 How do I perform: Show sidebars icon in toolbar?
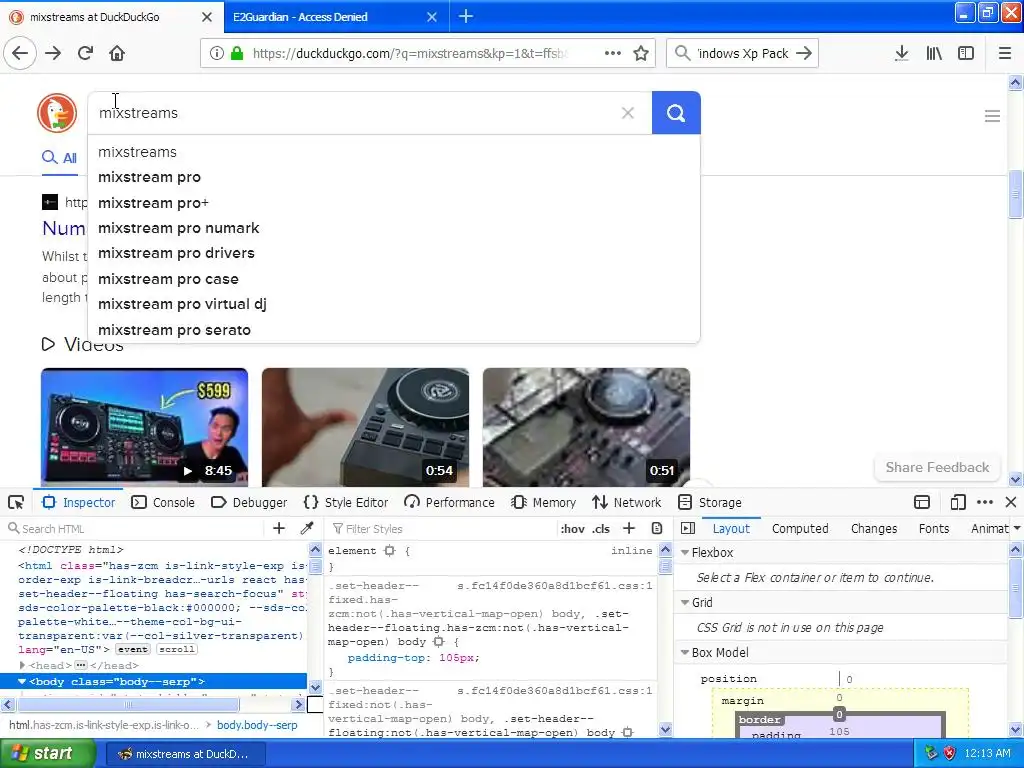coord(966,54)
